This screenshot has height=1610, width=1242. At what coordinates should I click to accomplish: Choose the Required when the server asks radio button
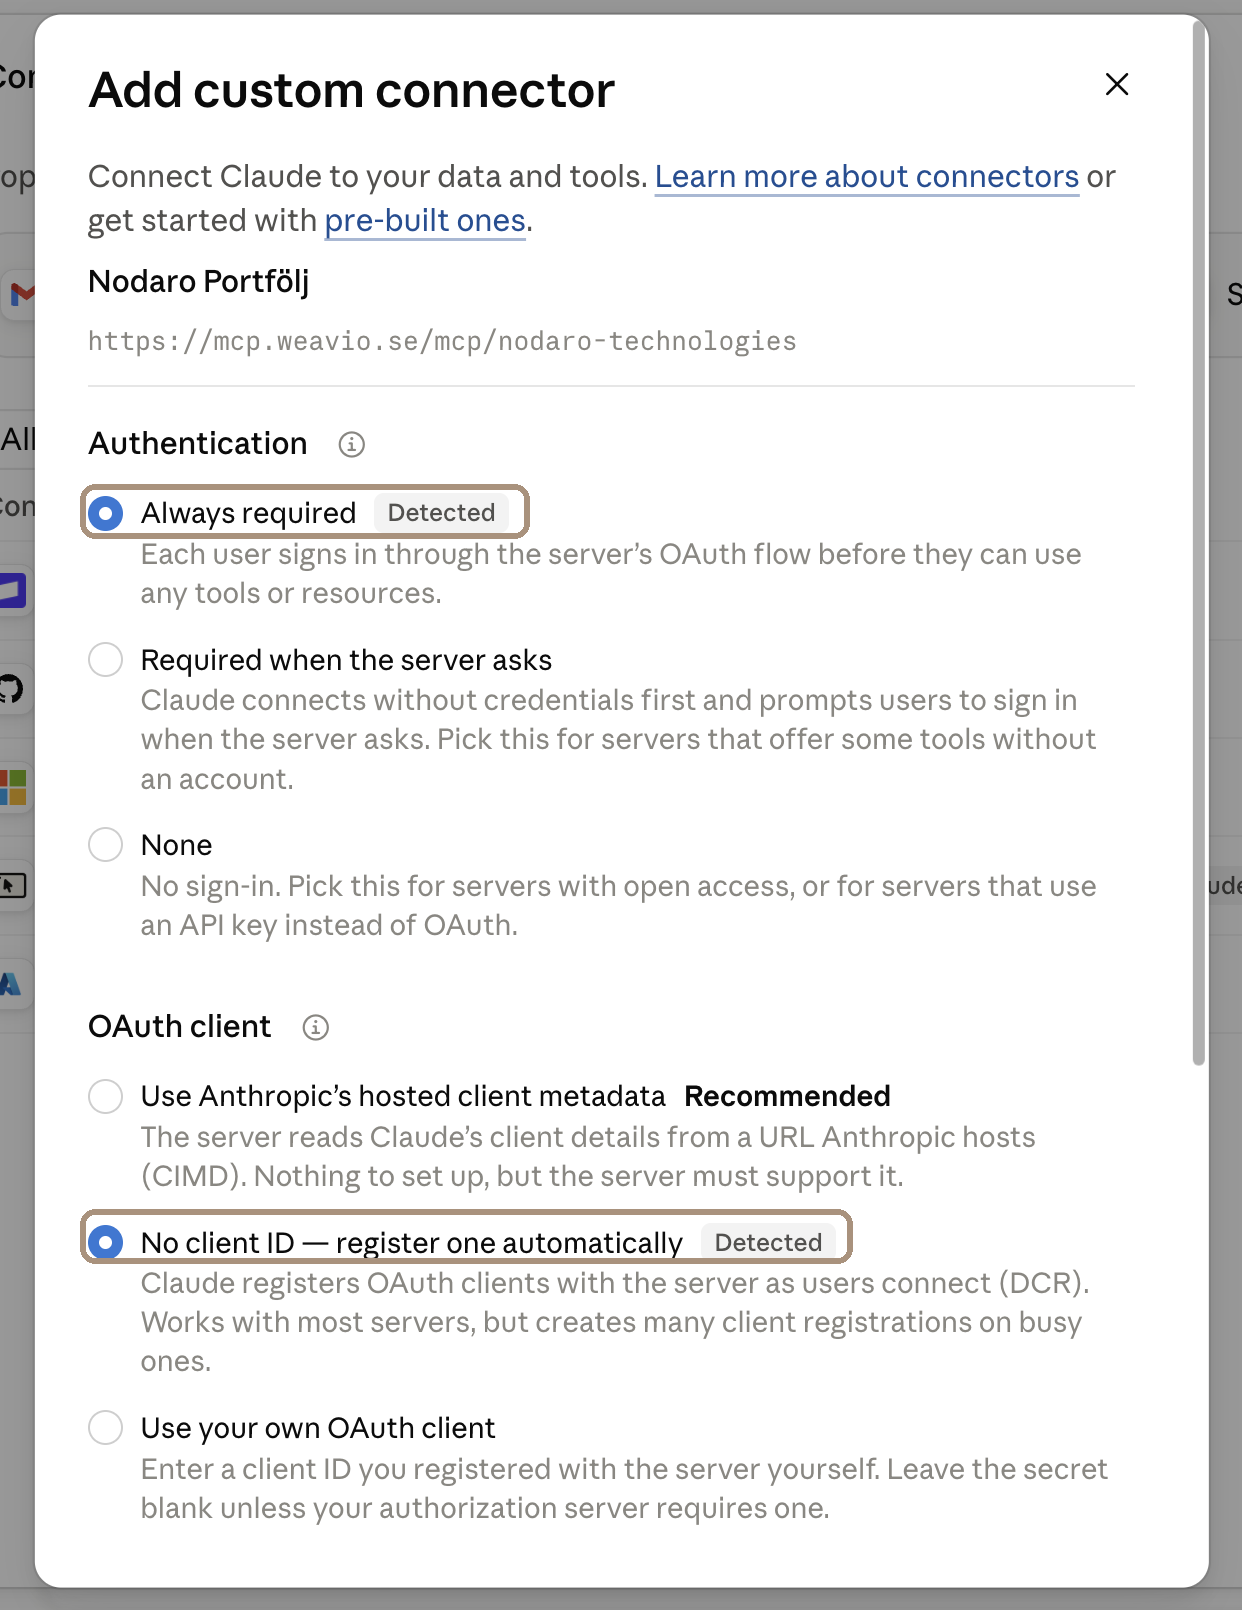click(106, 660)
